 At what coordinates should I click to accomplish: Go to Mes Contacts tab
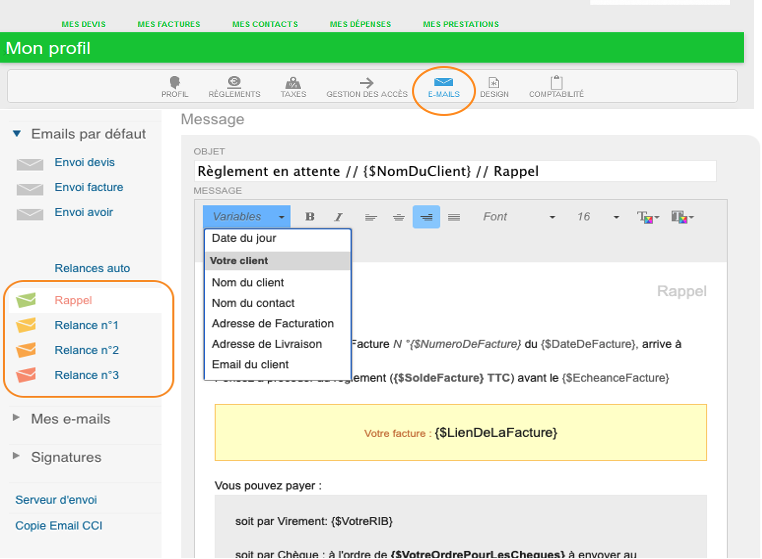[x=265, y=24]
